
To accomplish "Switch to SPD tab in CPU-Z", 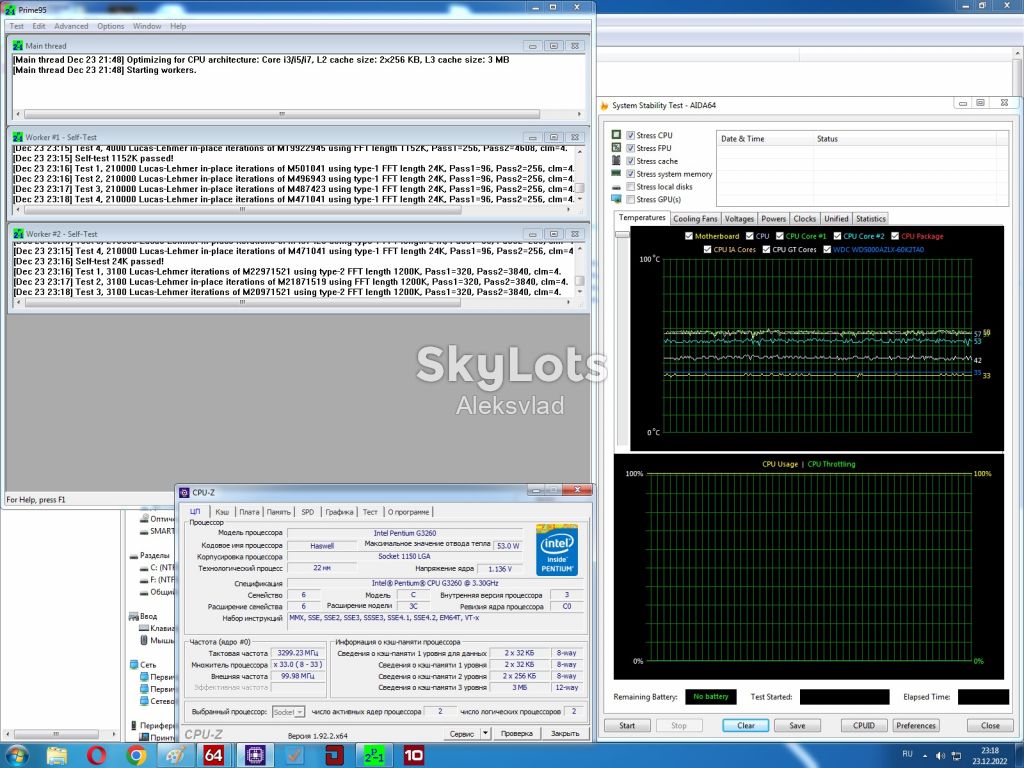I will tap(308, 512).
